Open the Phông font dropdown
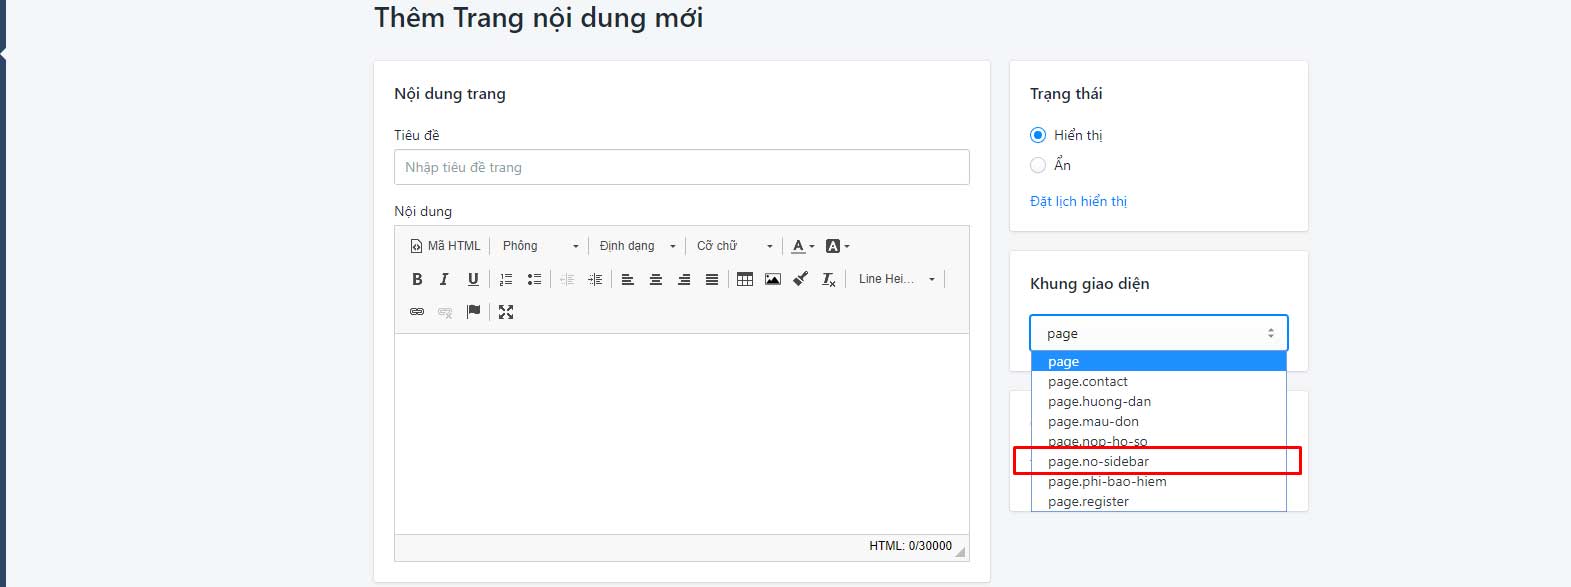 tap(540, 246)
